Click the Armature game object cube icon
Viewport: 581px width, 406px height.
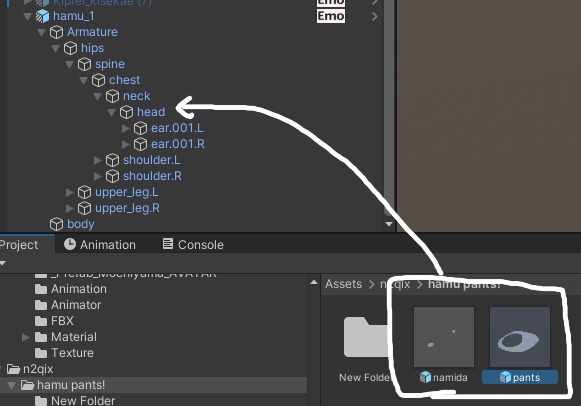(56, 32)
